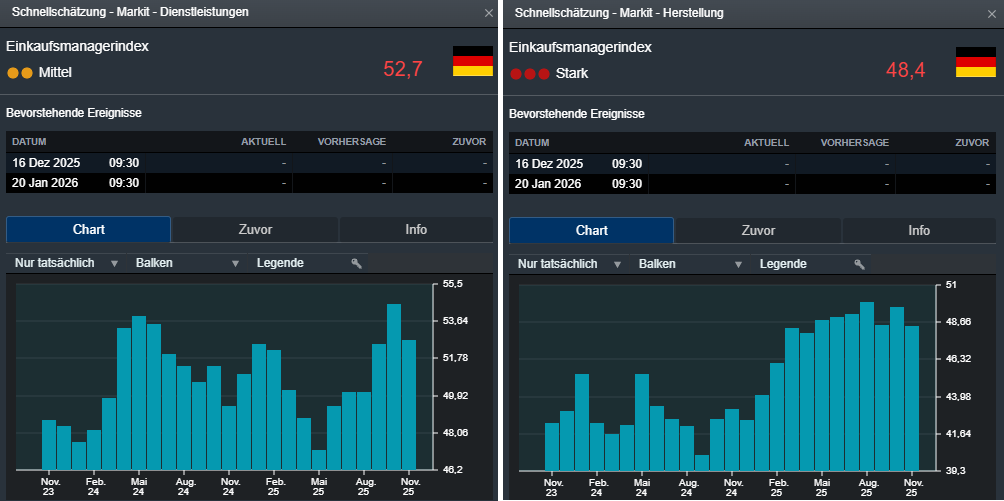Screen dimensions: 1004x501
Task: Select the 16 Dez 2025 event row in Dienstleistungen
Action: (249, 163)
